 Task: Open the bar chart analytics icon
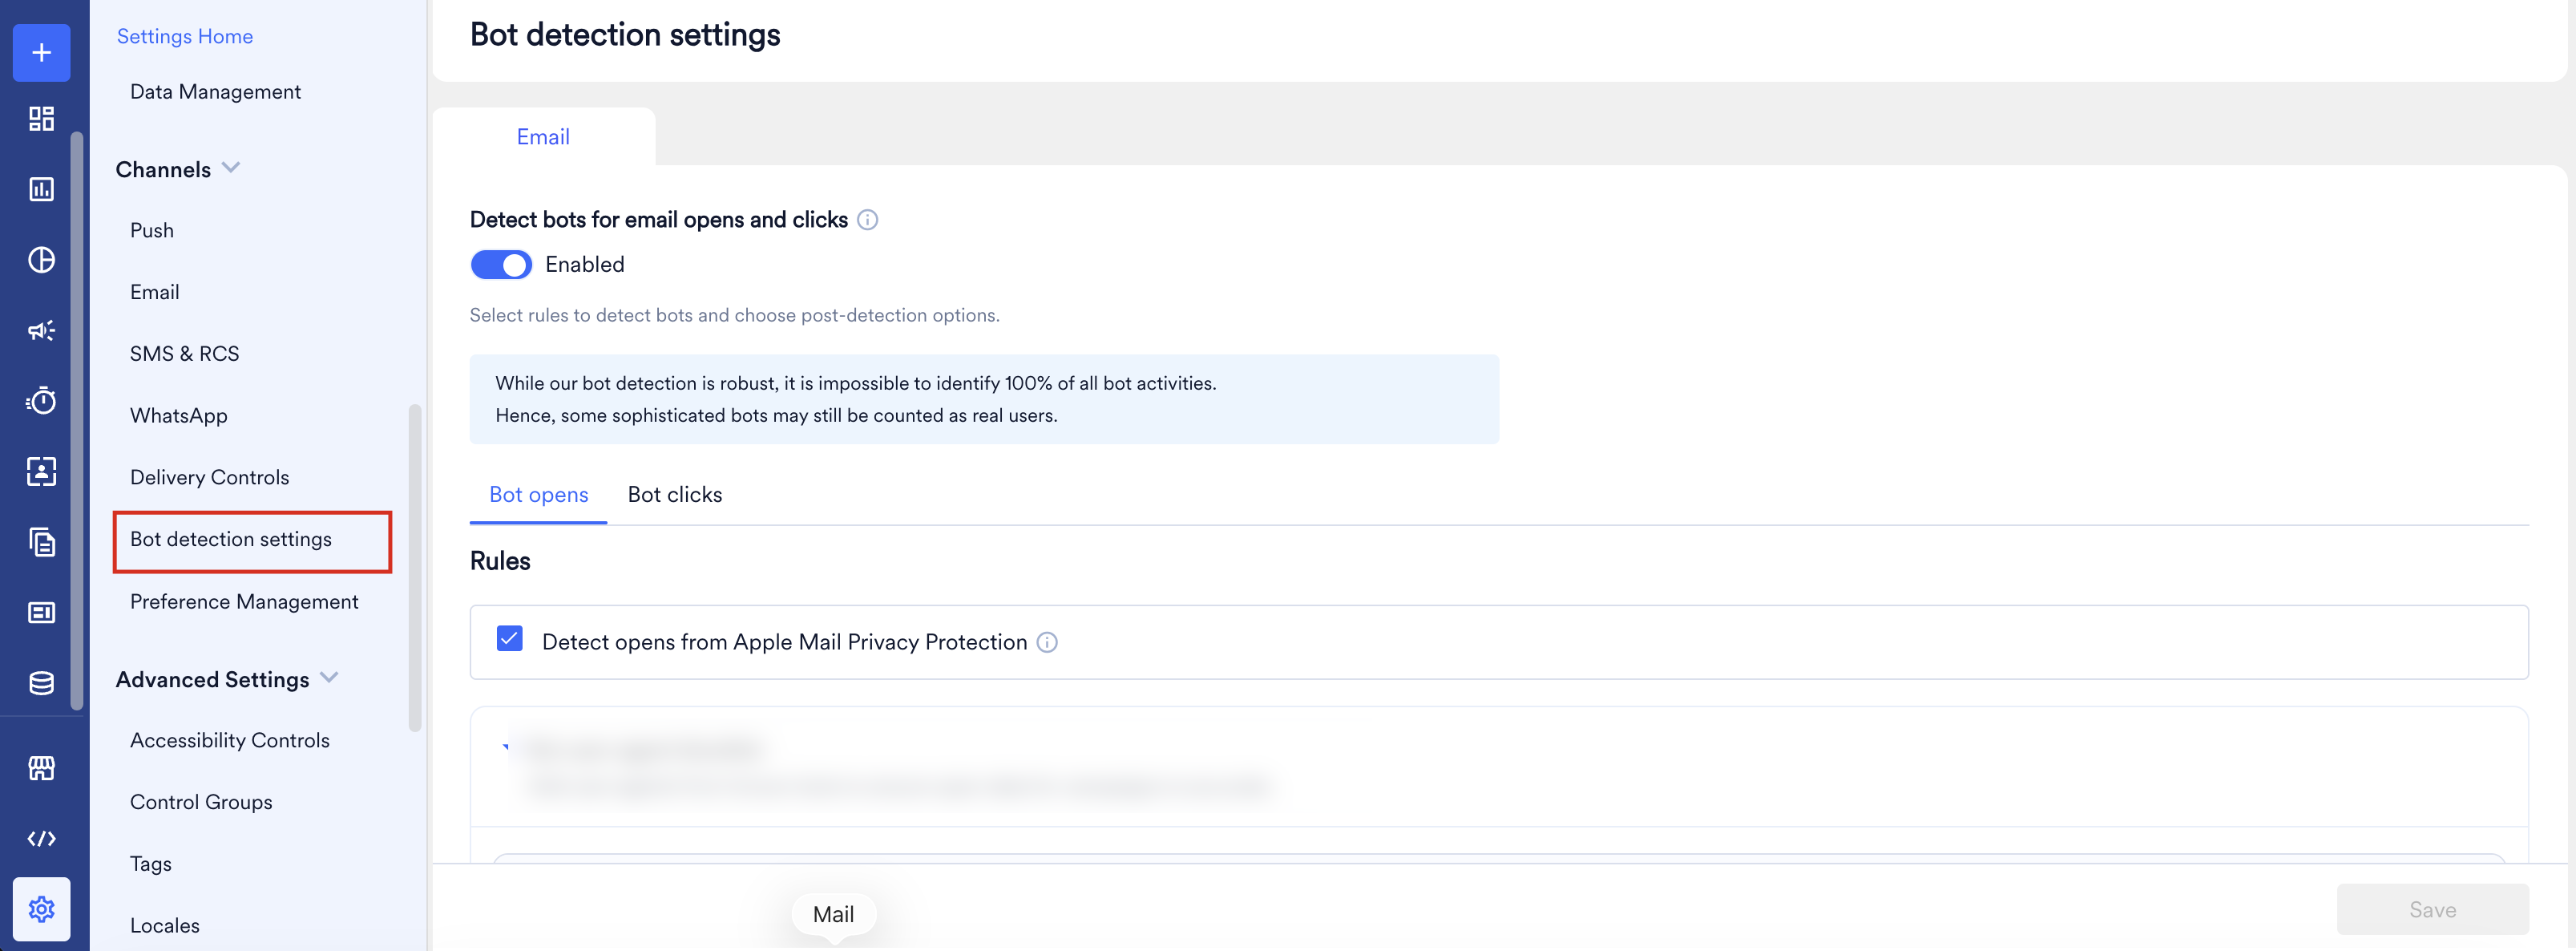pos(41,189)
